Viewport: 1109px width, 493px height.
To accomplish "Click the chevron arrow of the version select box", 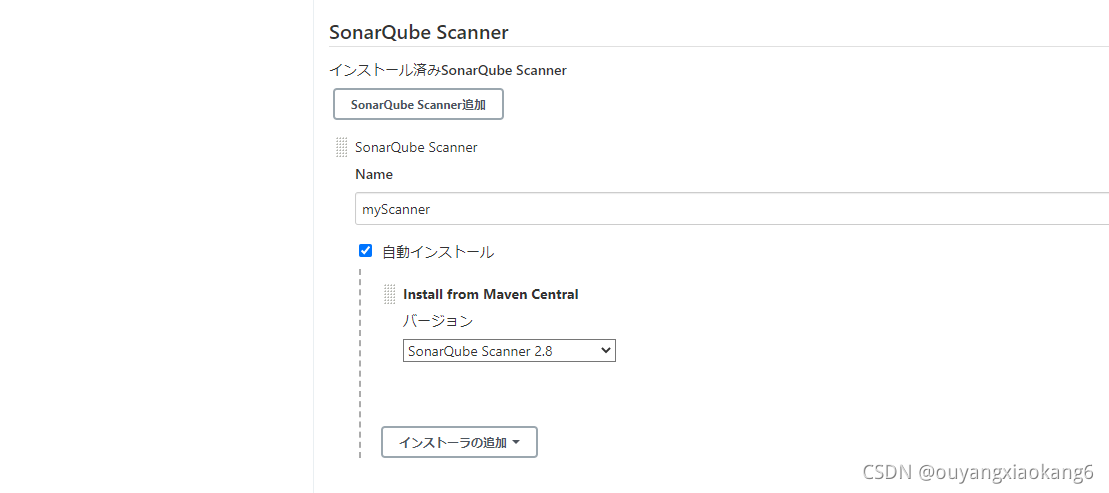I will coord(605,350).
